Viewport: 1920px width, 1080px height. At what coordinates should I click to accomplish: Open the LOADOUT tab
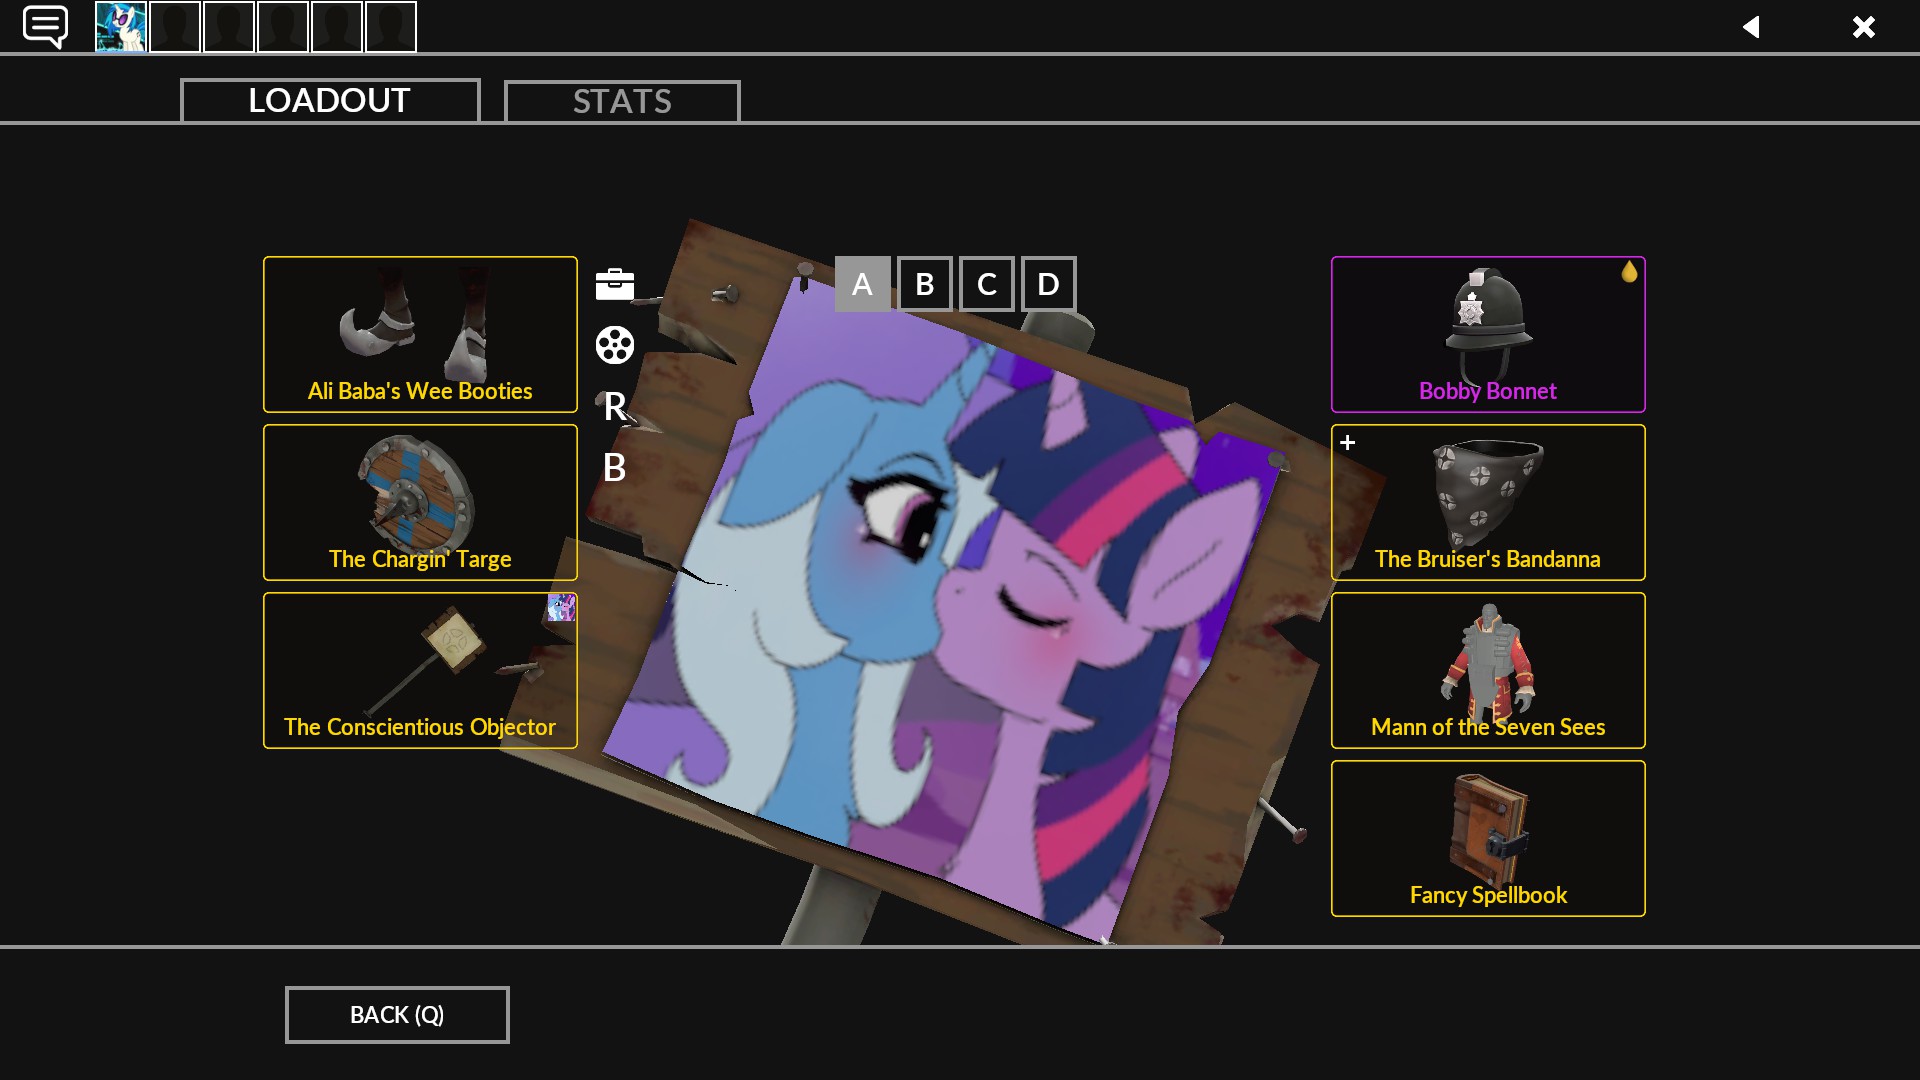click(x=330, y=100)
